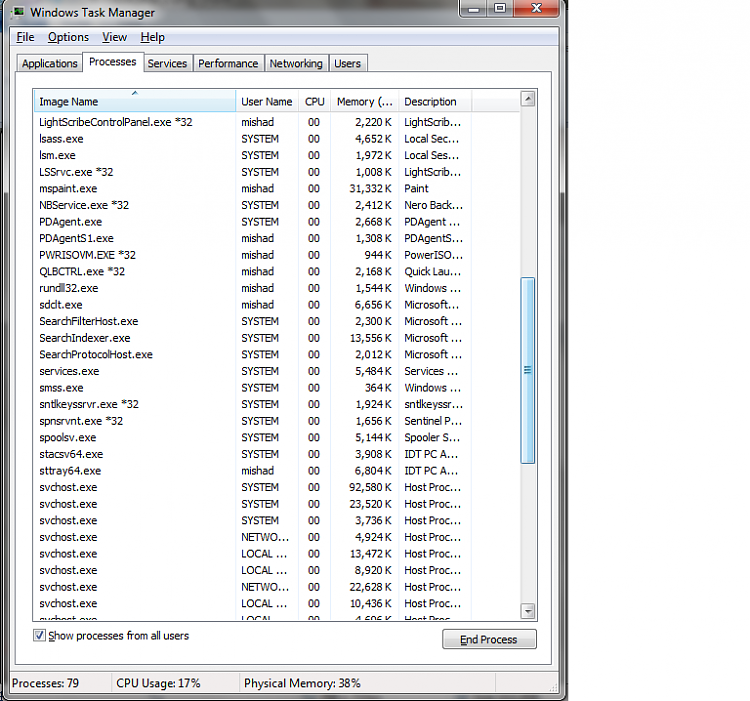Click the End Process button
Viewport: 750px width, 701px height.
tap(489, 639)
